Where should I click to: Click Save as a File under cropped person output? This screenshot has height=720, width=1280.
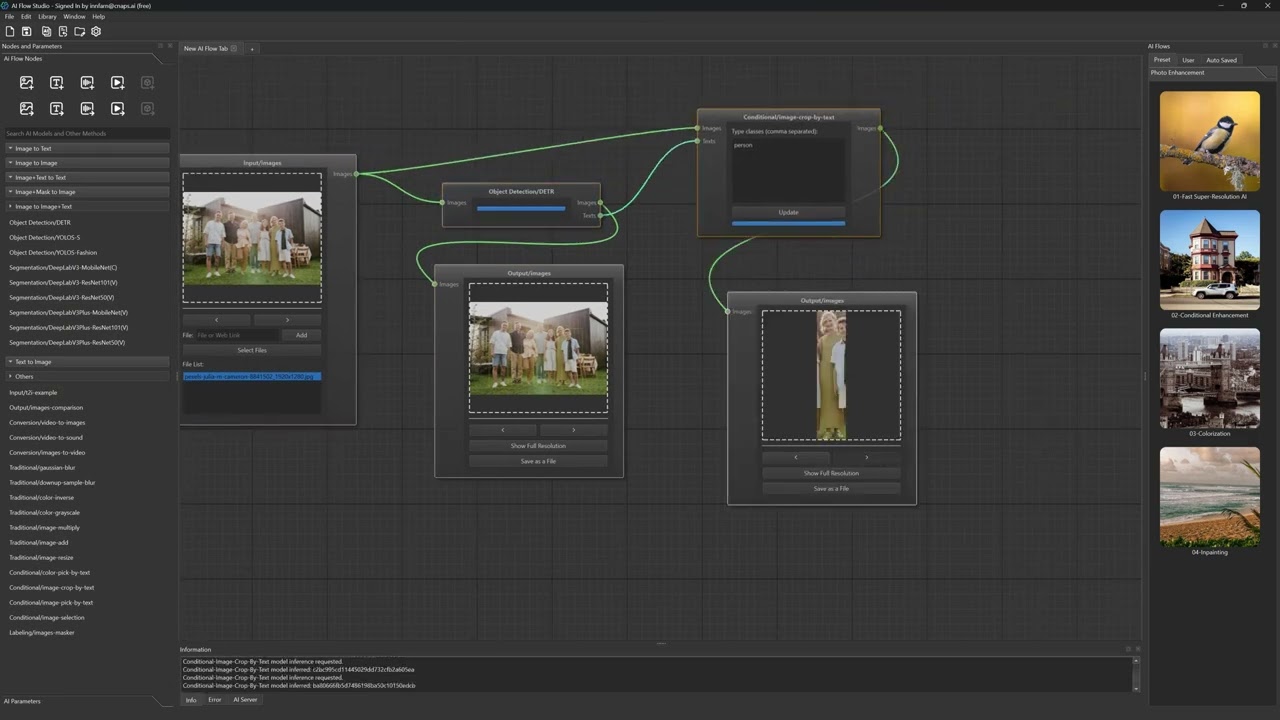tap(831, 489)
